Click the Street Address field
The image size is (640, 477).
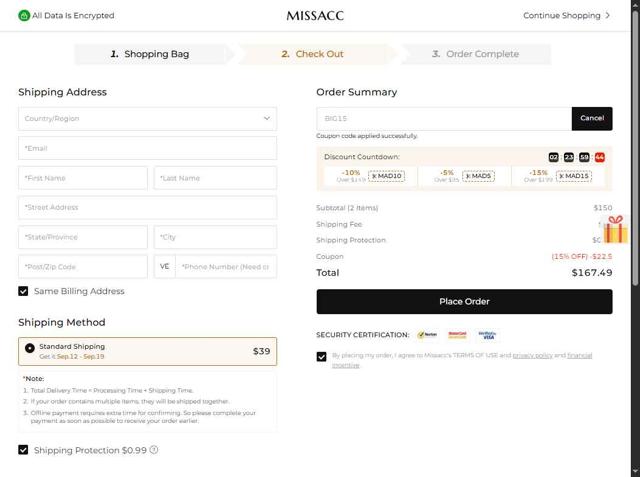pos(147,207)
